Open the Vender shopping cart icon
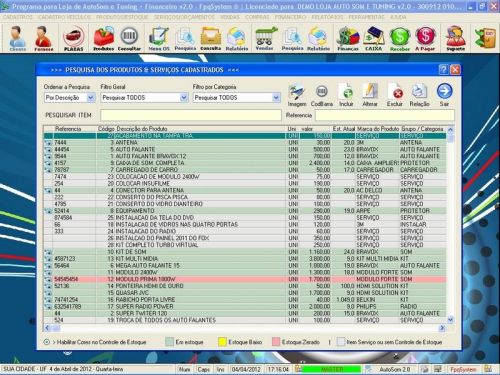Viewport: 500px width, 375px height. tap(266, 38)
